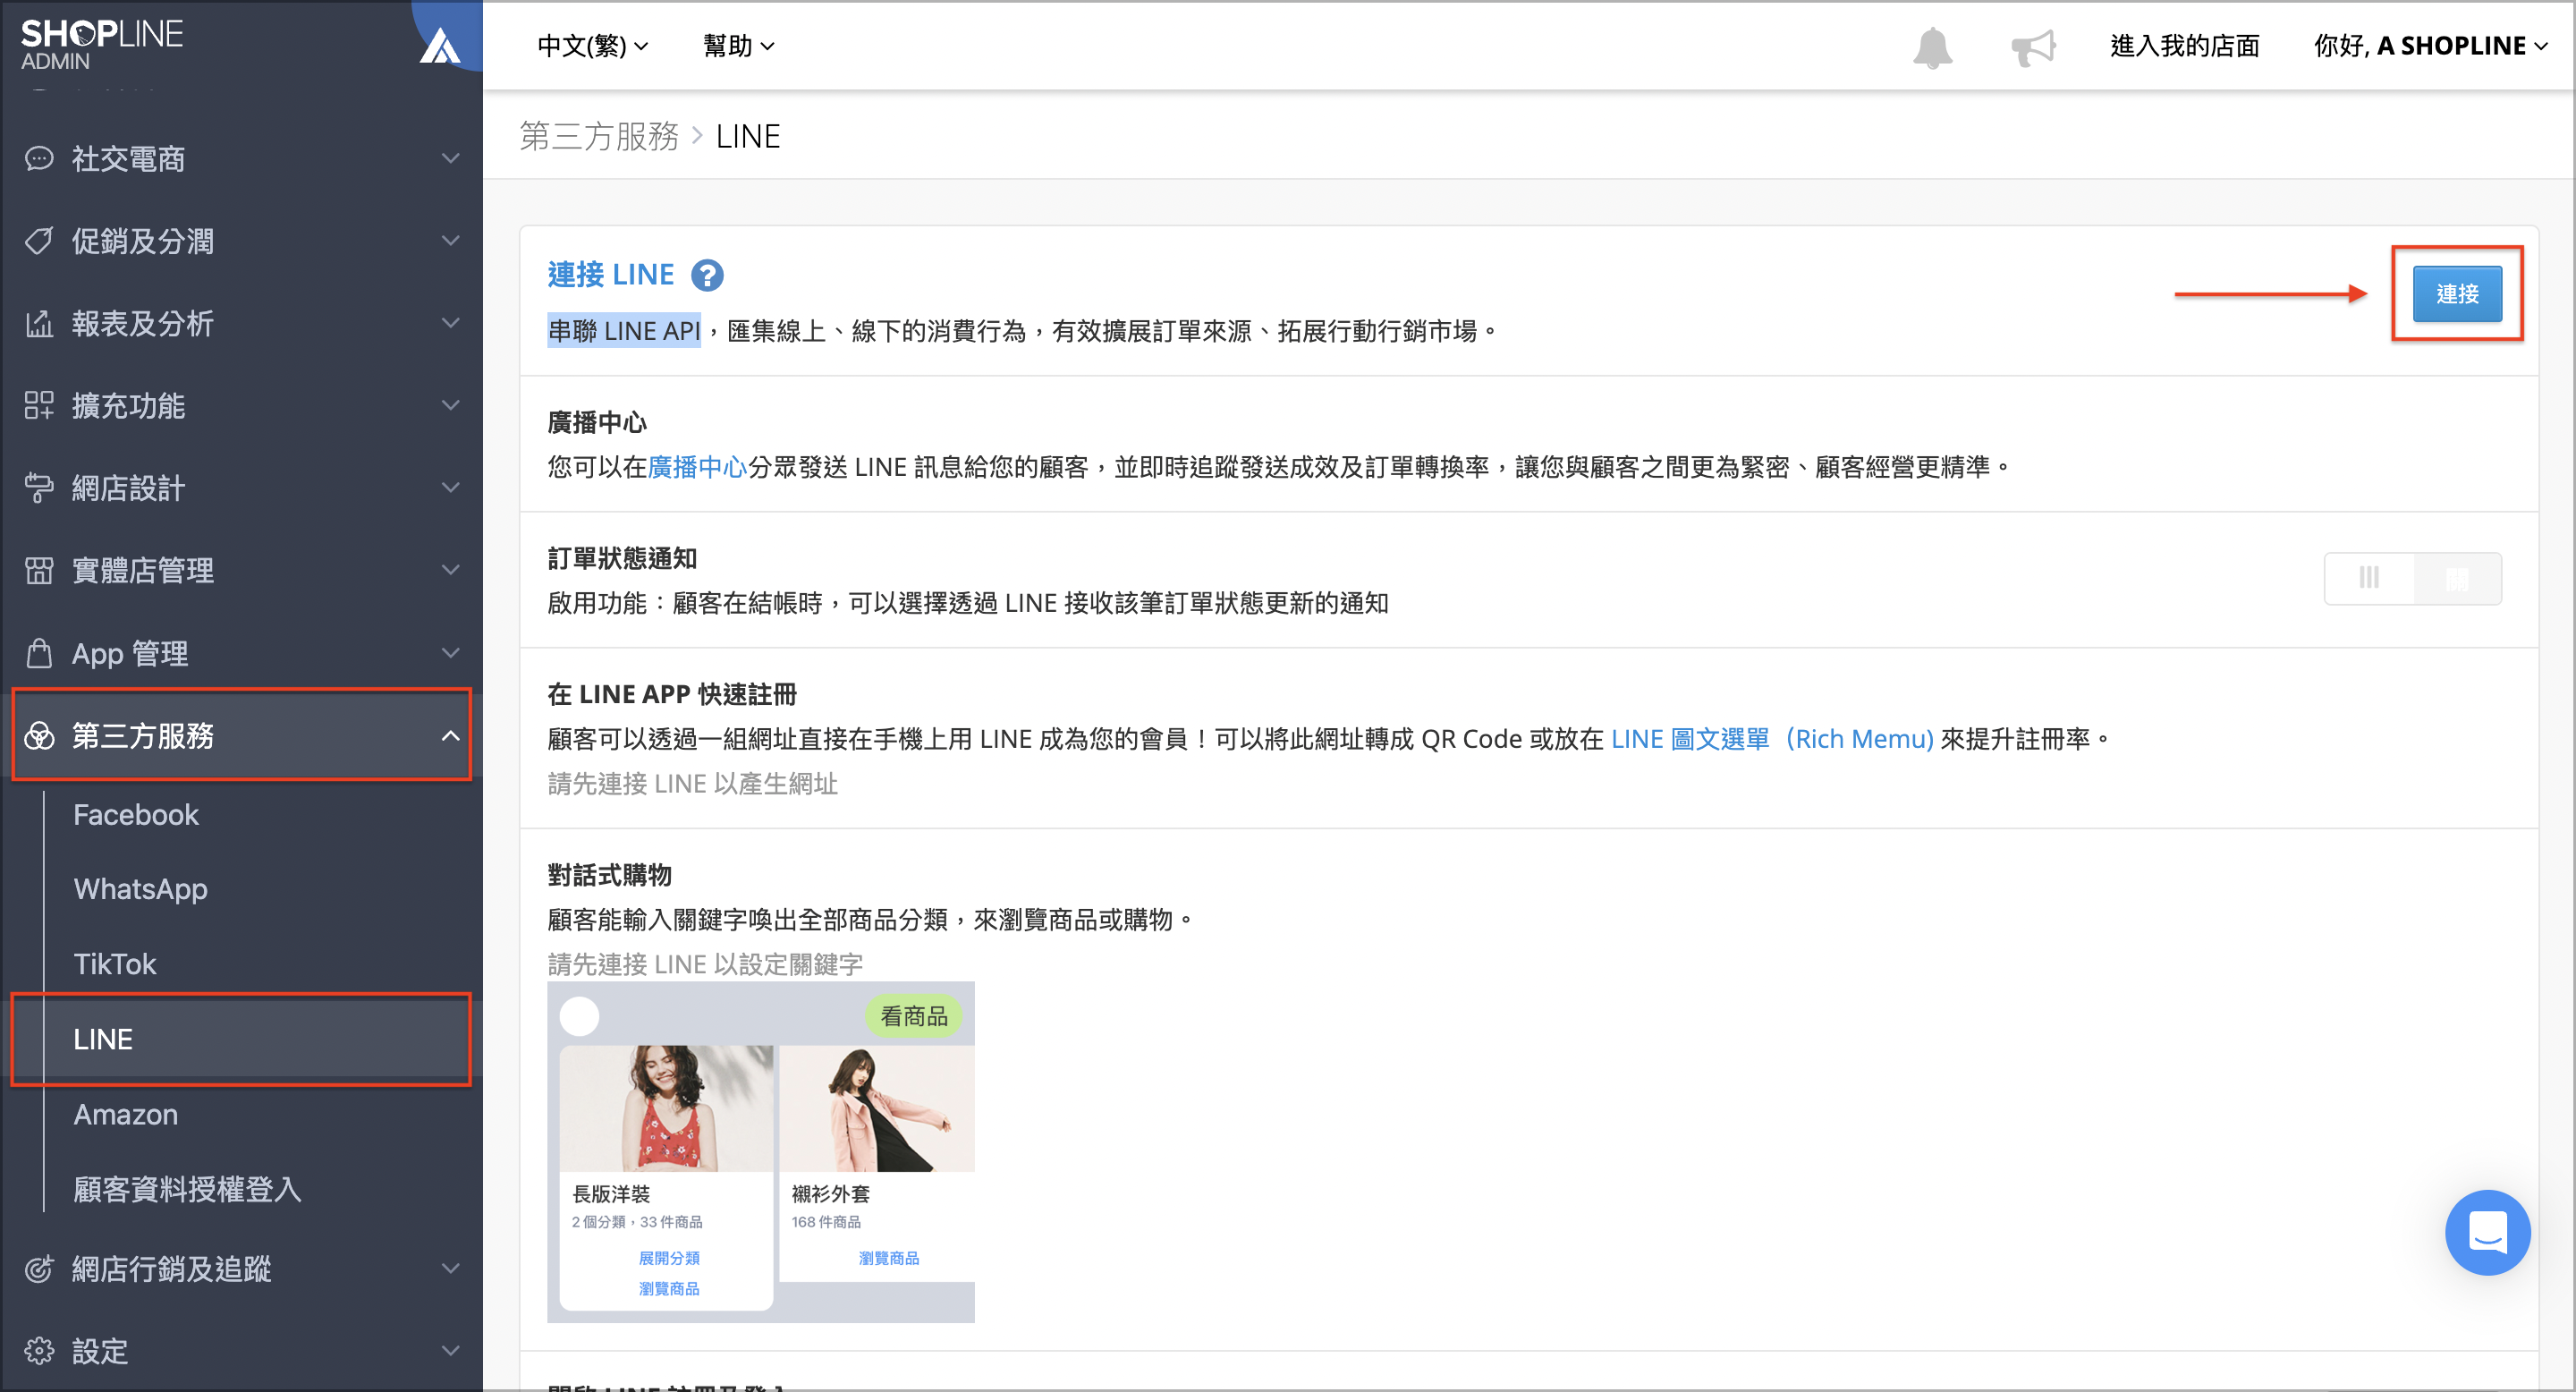Click the triangular A logo icon

(439, 46)
